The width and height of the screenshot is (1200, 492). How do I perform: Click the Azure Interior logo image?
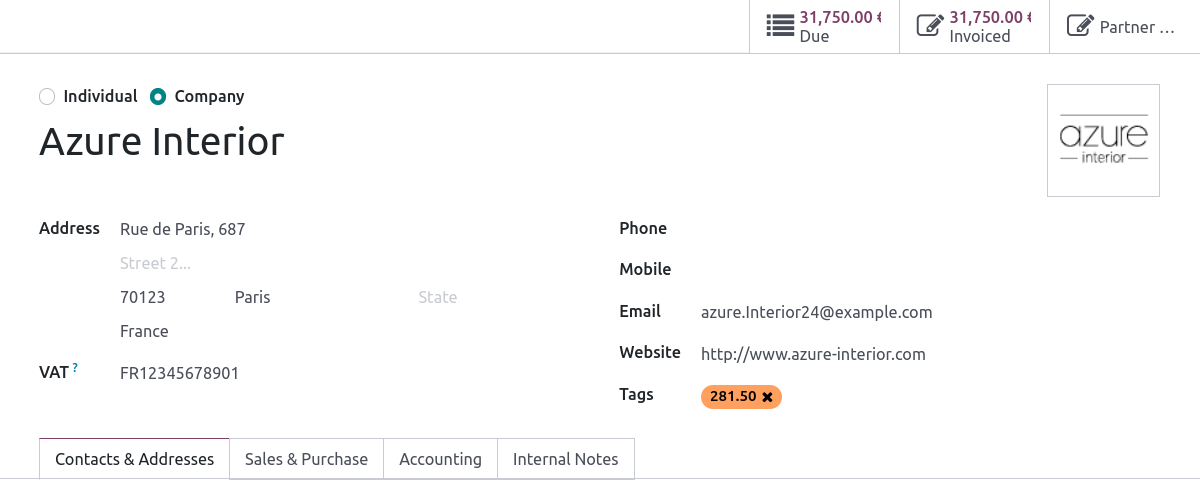[1103, 140]
